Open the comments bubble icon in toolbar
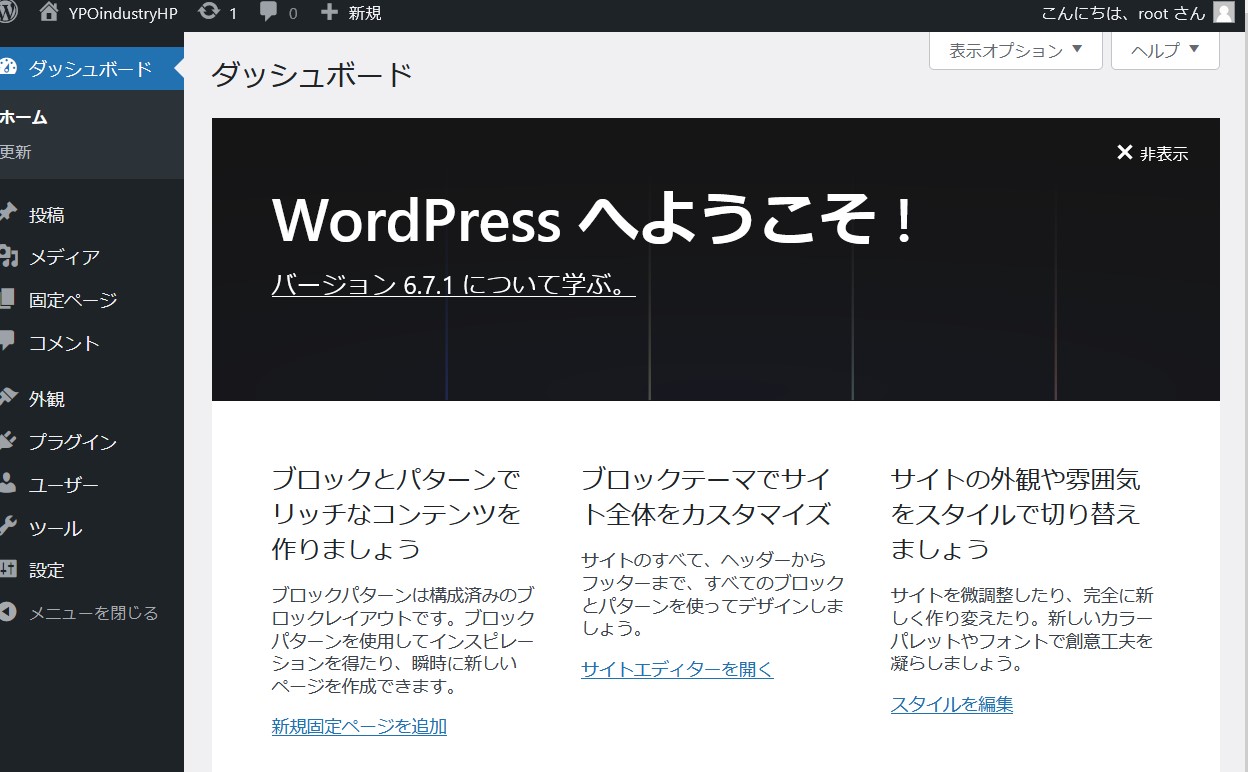1248x772 pixels. 268,13
